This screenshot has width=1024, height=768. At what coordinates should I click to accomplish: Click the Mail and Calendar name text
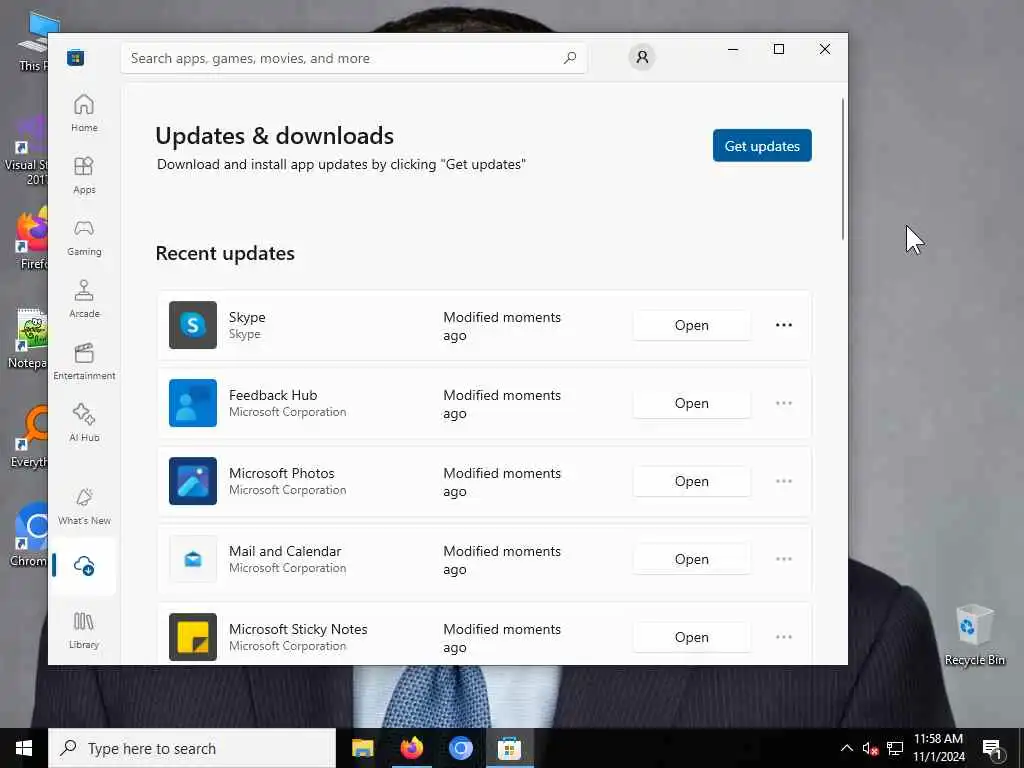[x=285, y=551]
